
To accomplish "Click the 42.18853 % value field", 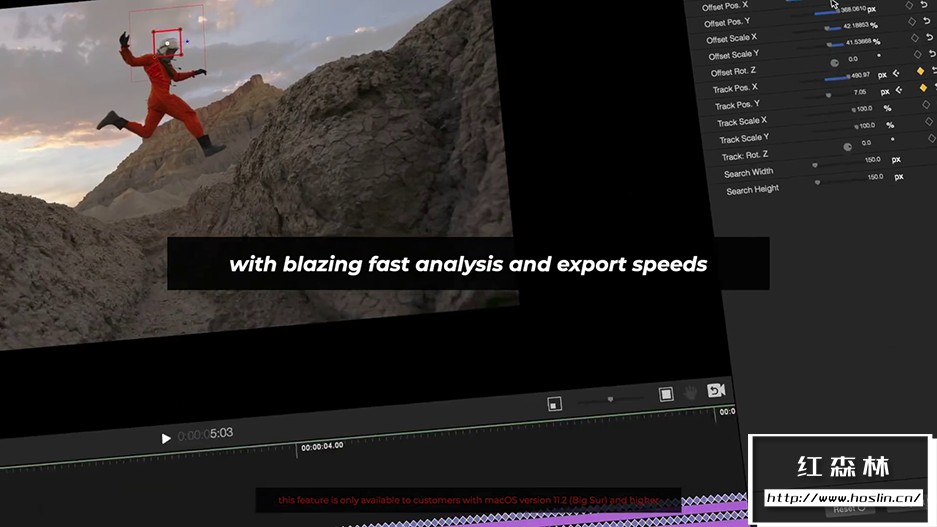I will click(x=856, y=25).
